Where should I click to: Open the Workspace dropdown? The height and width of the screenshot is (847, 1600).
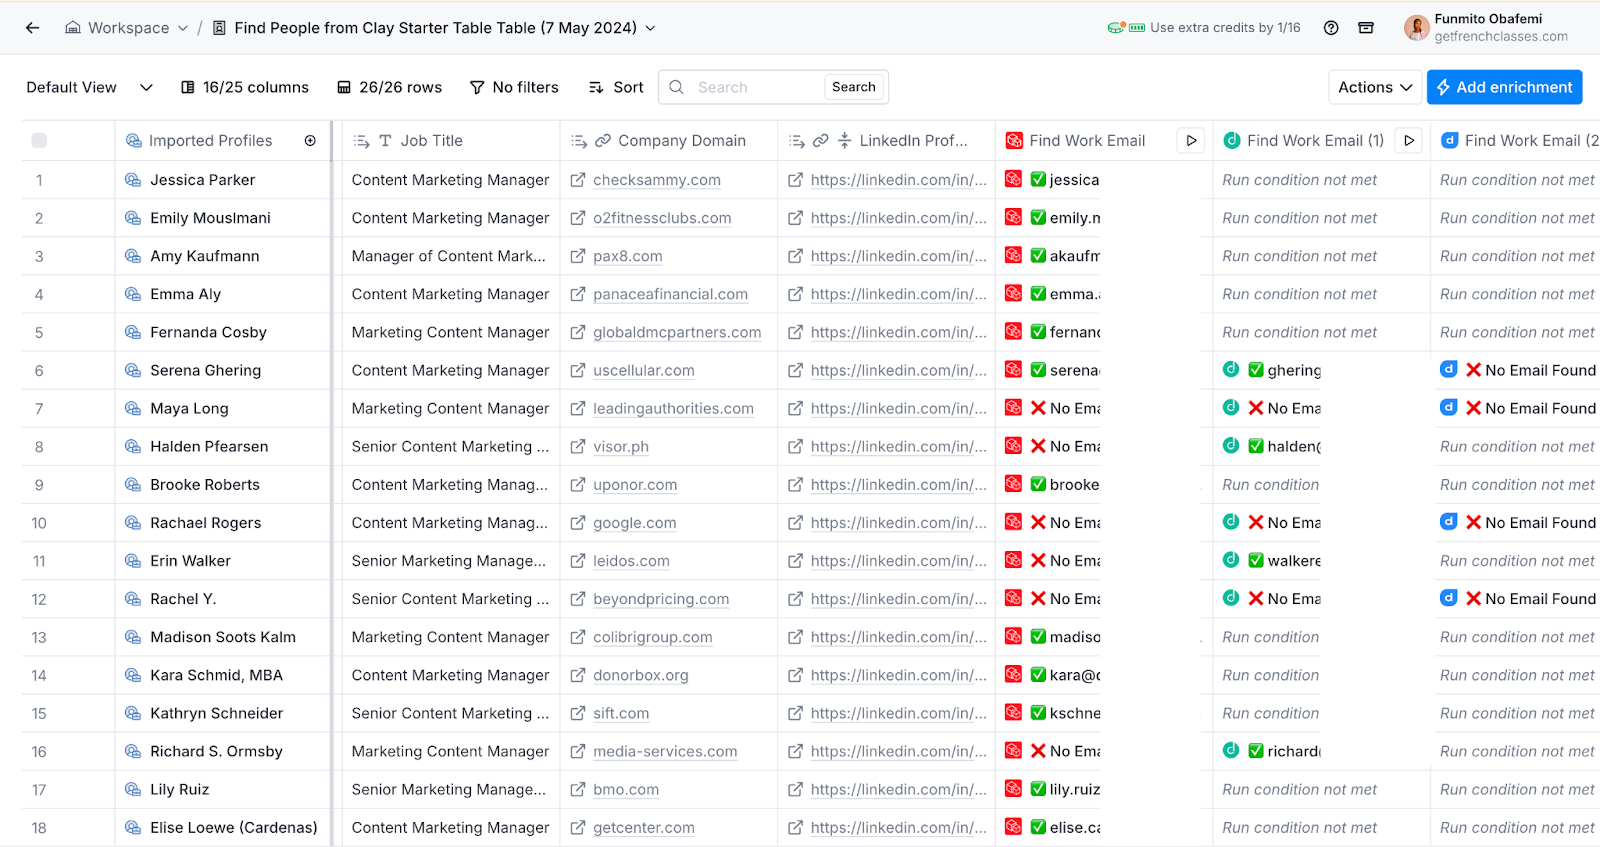[127, 28]
